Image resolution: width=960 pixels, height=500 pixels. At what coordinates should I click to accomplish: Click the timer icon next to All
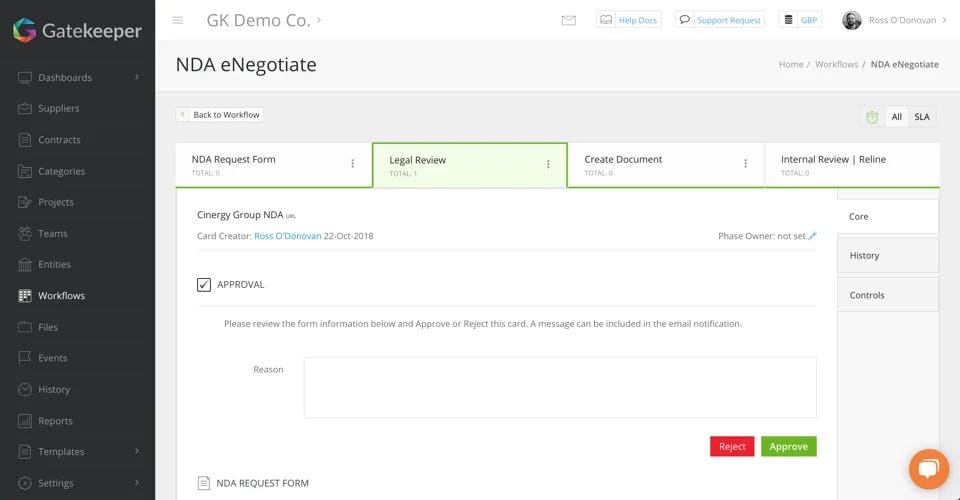[x=872, y=117]
